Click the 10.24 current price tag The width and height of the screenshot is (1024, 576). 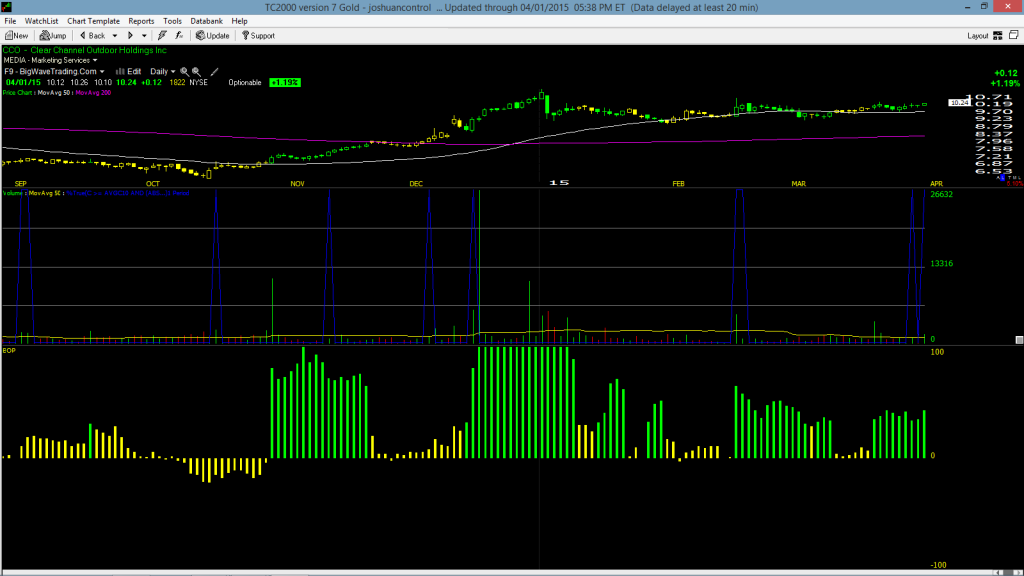click(959, 103)
